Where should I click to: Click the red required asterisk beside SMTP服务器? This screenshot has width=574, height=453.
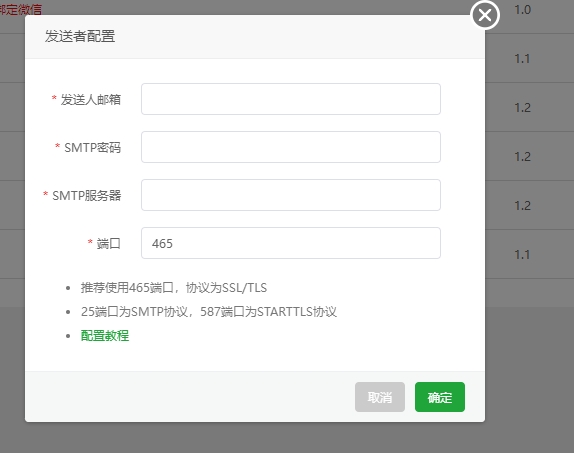point(46,194)
